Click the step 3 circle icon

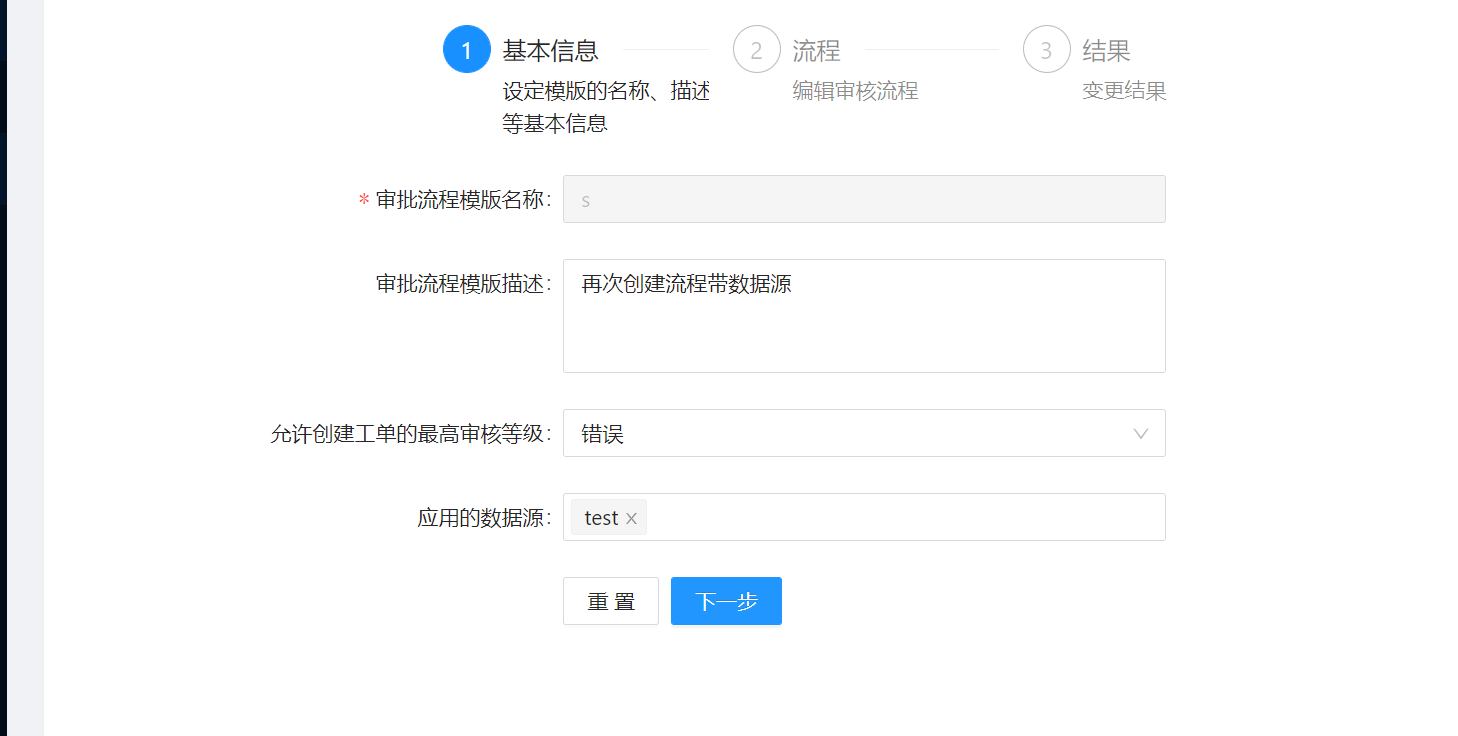(x=1047, y=49)
